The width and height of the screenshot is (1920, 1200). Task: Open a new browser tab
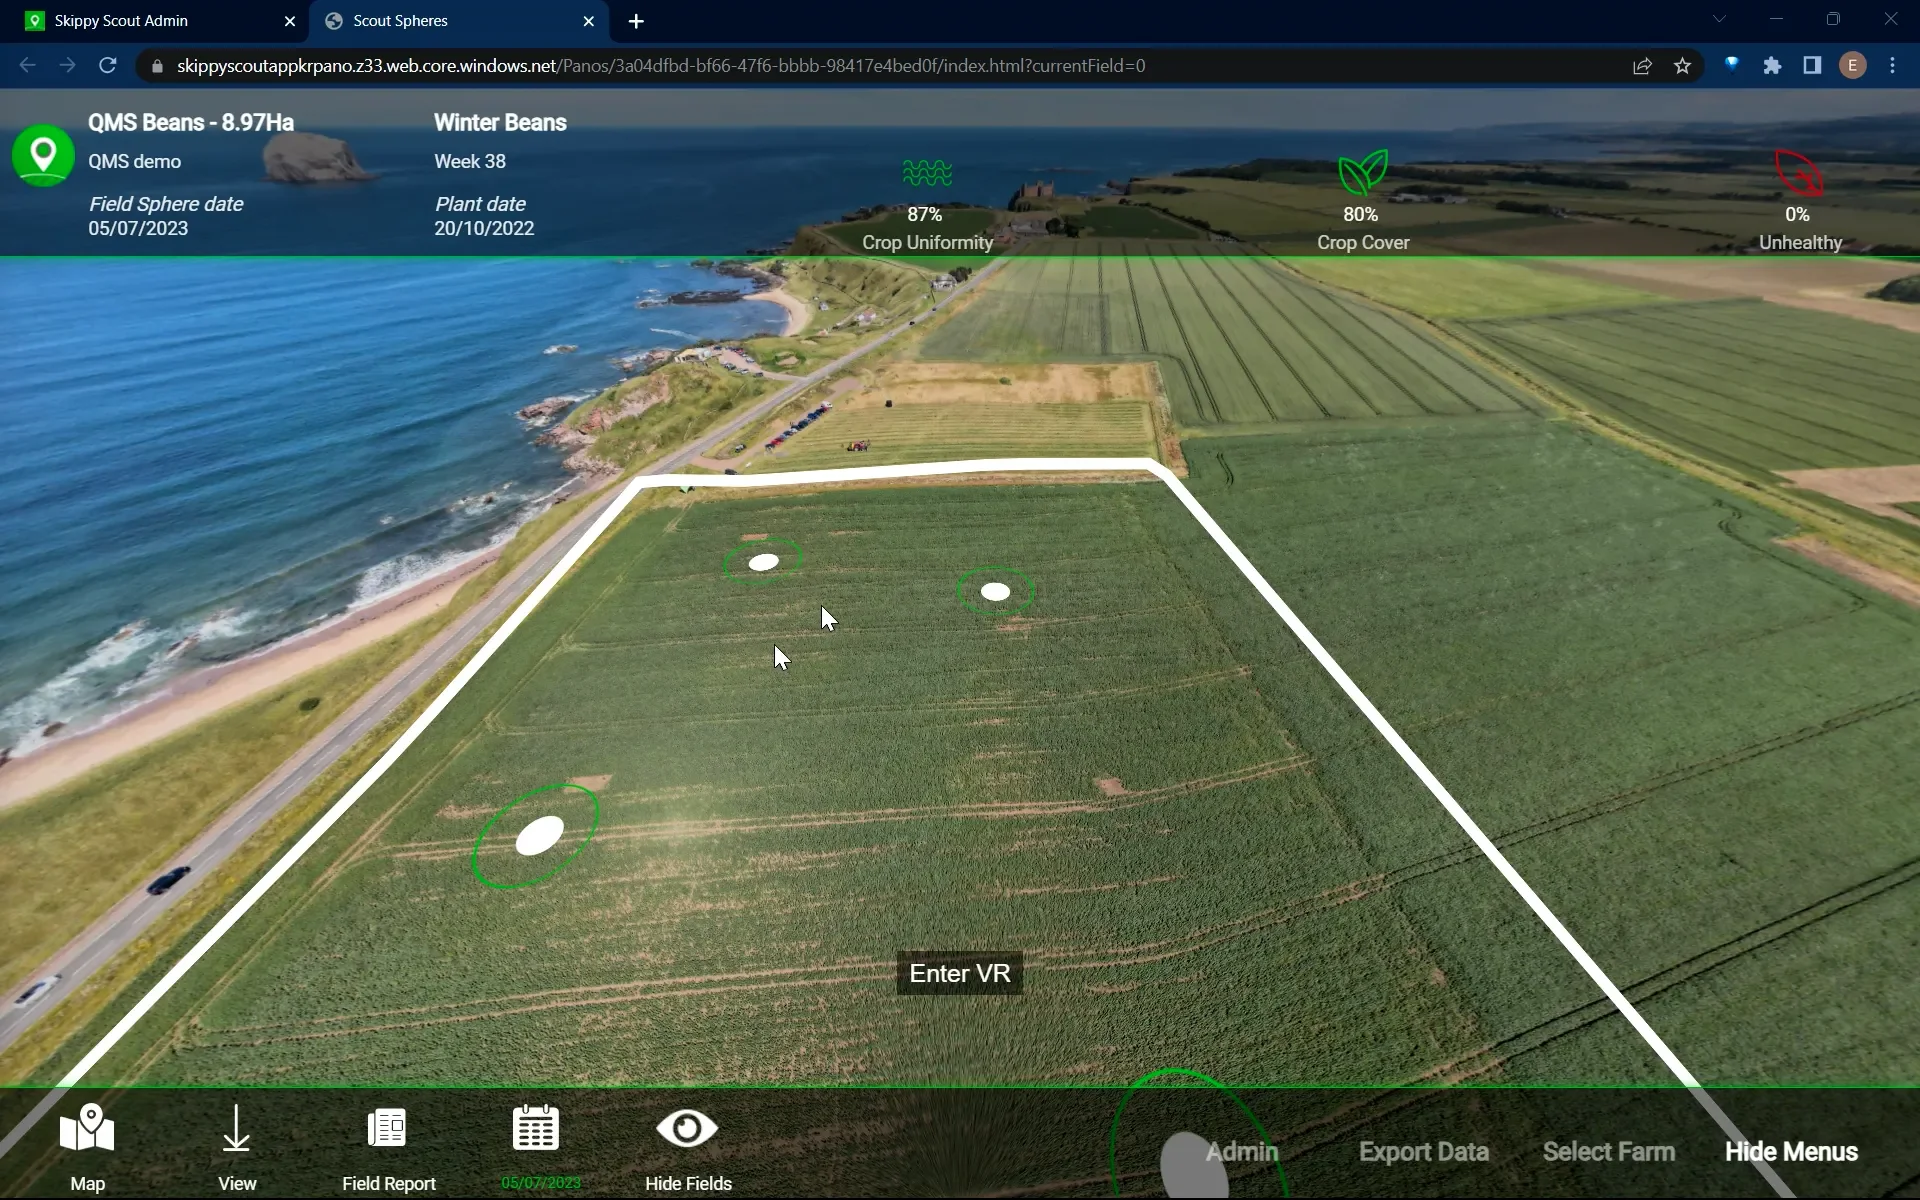tap(637, 21)
